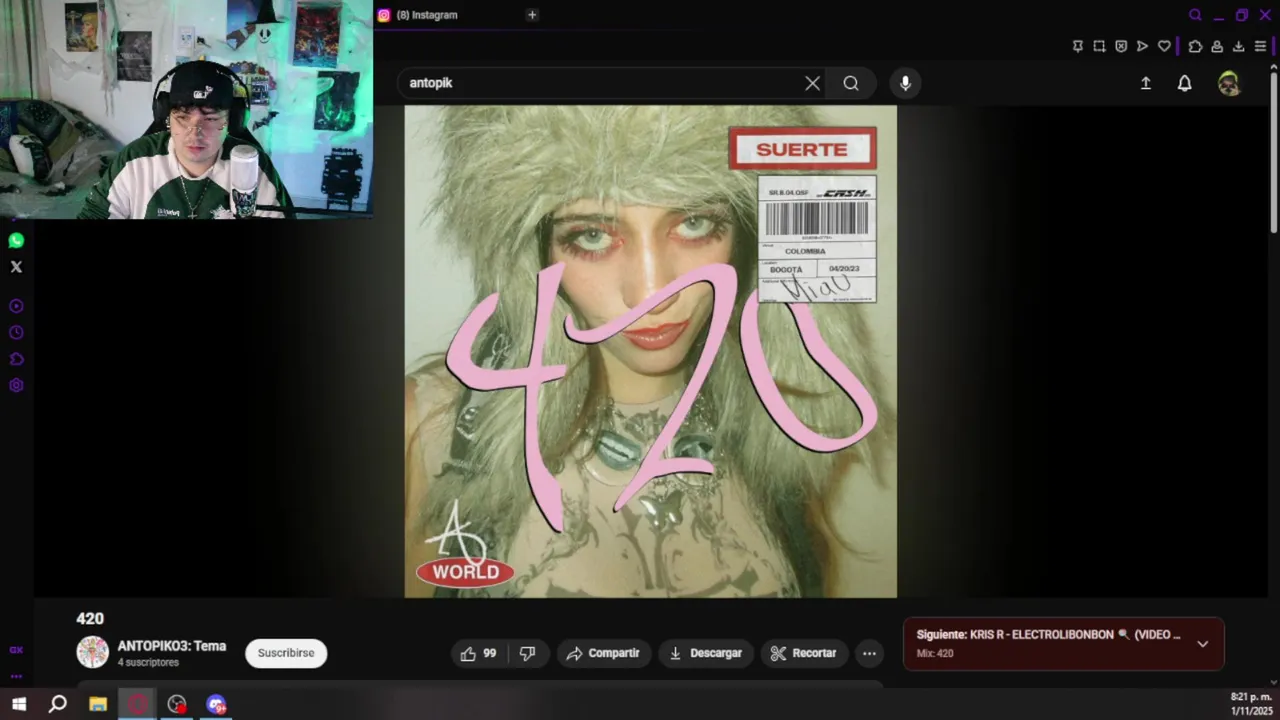Image resolution: width=1280 pixels, height=720 pixels.
Task: Open the ANTOPIKO3: Tema channel link
Action: click(x=172, y=646)
